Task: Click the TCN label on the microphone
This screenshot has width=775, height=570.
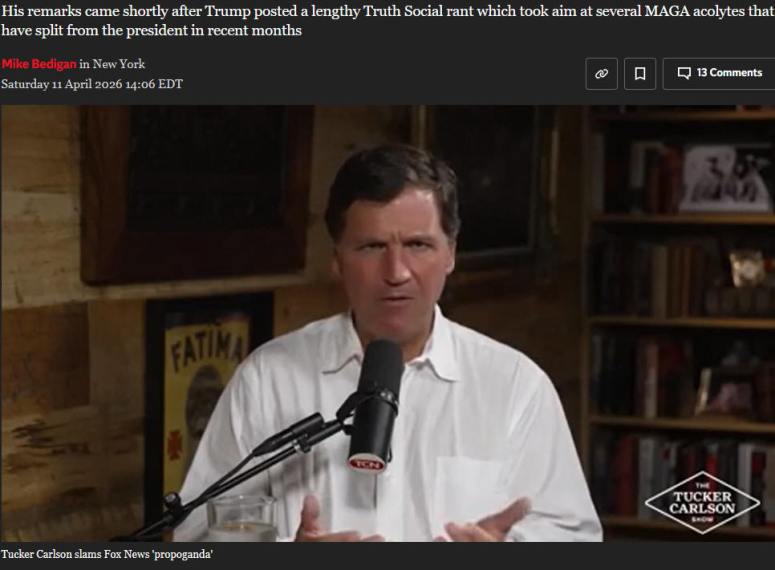Action: point(367,464)
